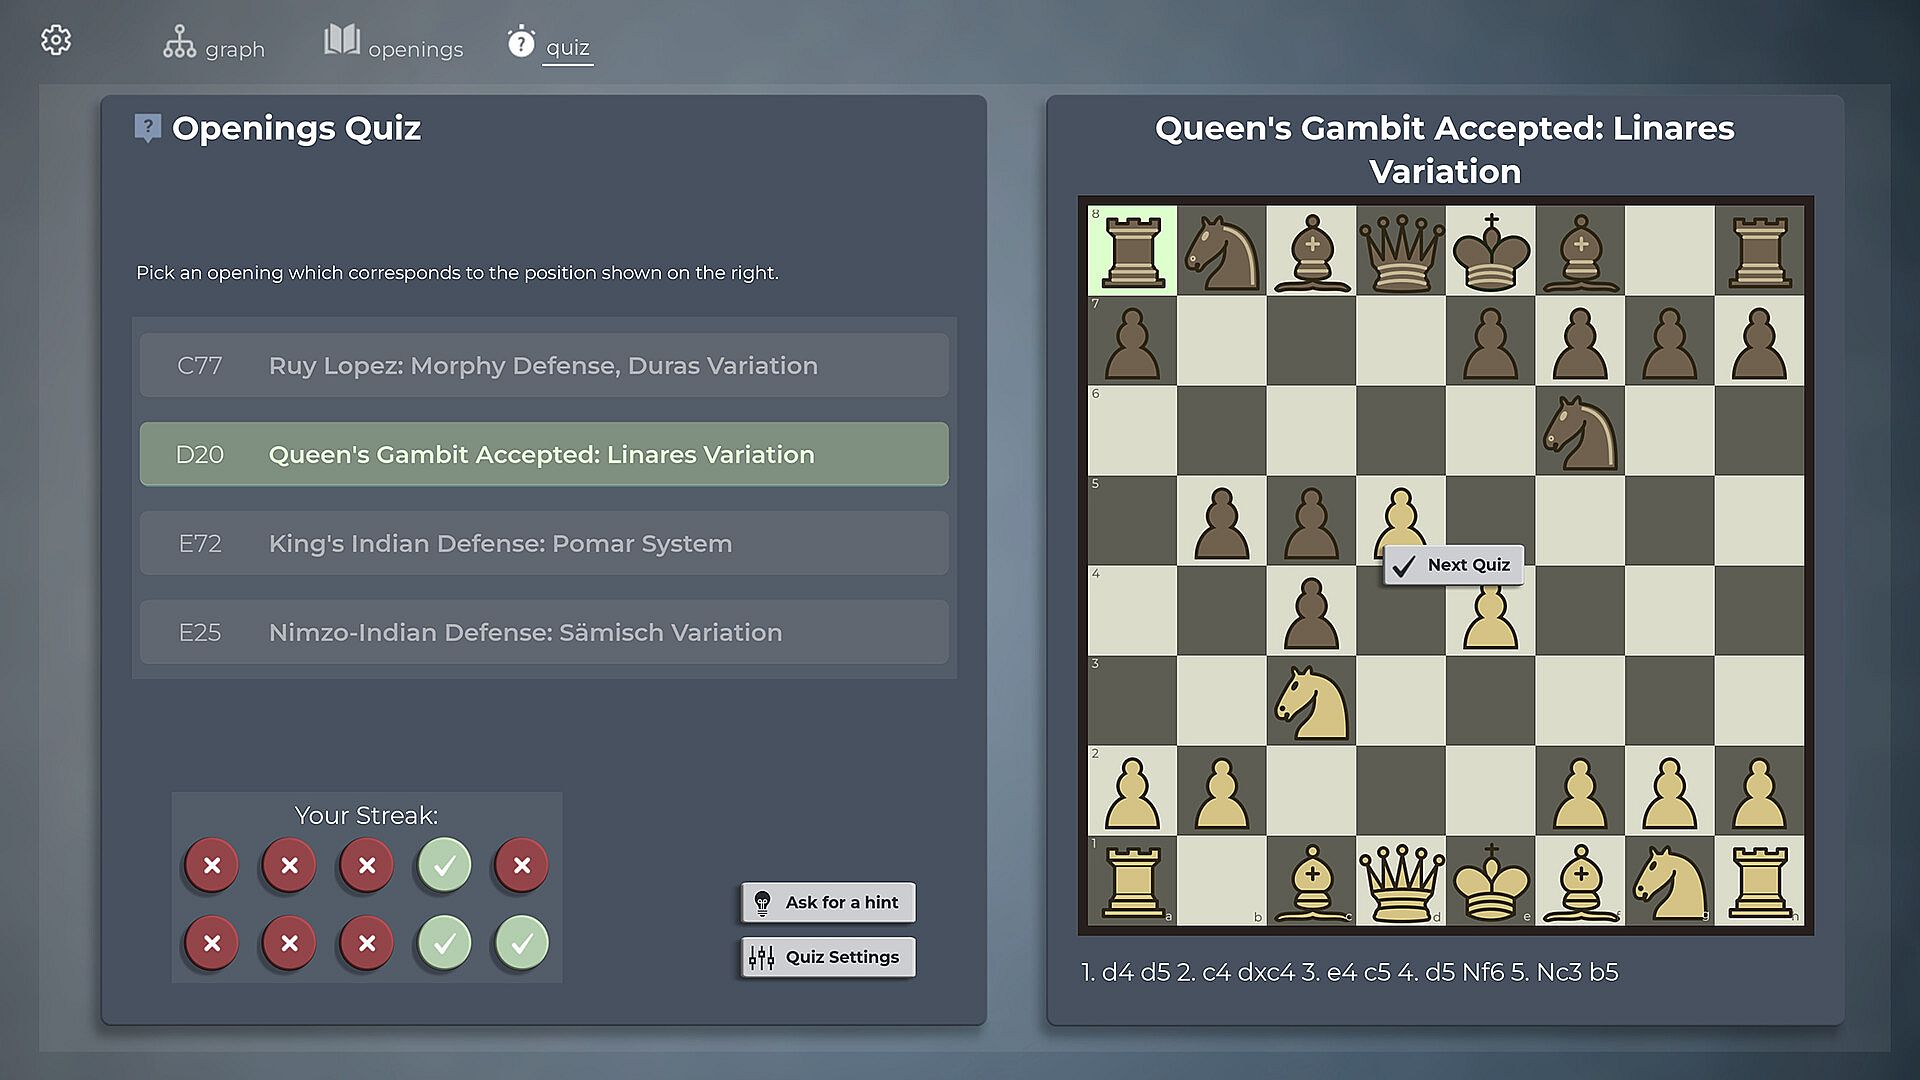Click the quiz stopwatch icon
The width and height of the screenshot is (1920, 1080).
click(x=520, y=42)
